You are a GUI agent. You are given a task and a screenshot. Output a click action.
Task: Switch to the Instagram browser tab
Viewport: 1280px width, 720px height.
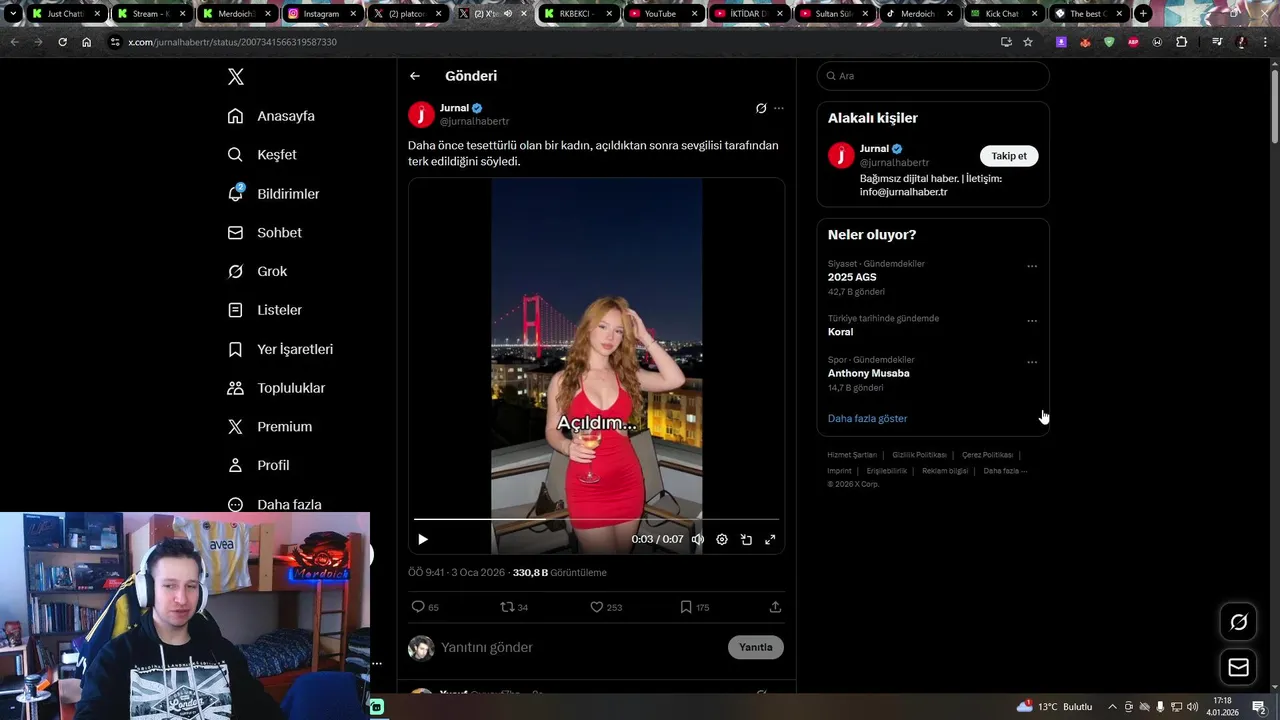coord(320,14)
